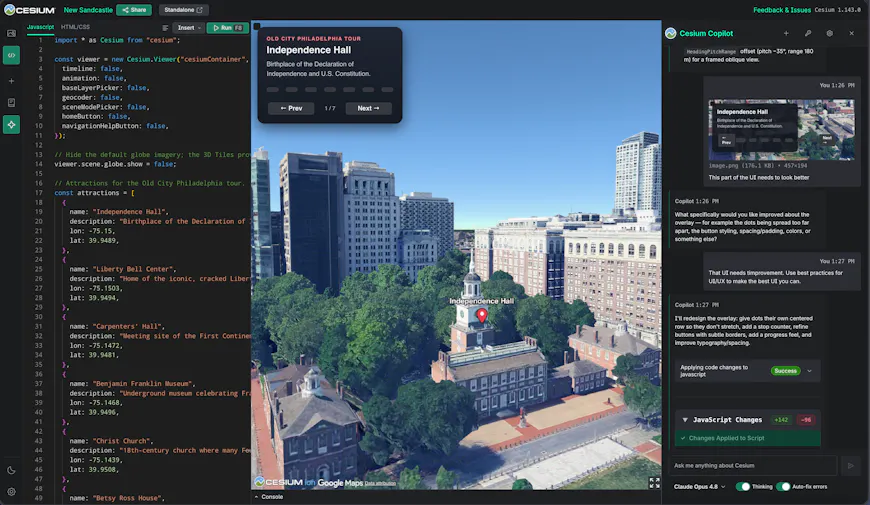870x505 pixels.
Task: Select the code editor icon in left sidebar
Action: (x=11, y=55)
